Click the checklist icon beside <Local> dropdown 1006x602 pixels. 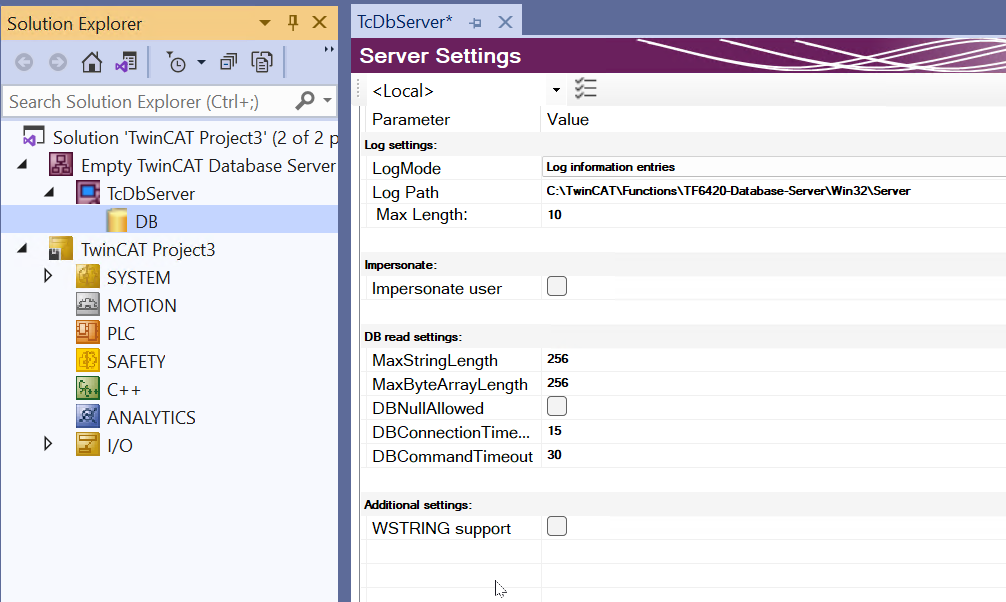coord(586,89)
